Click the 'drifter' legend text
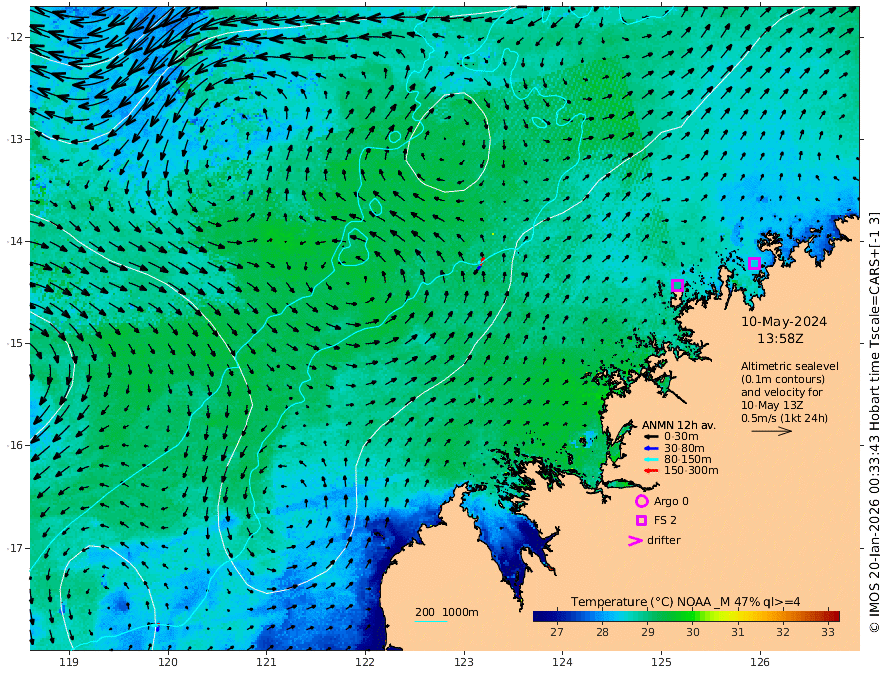This screenshot has width=880, height=680. 664,540
